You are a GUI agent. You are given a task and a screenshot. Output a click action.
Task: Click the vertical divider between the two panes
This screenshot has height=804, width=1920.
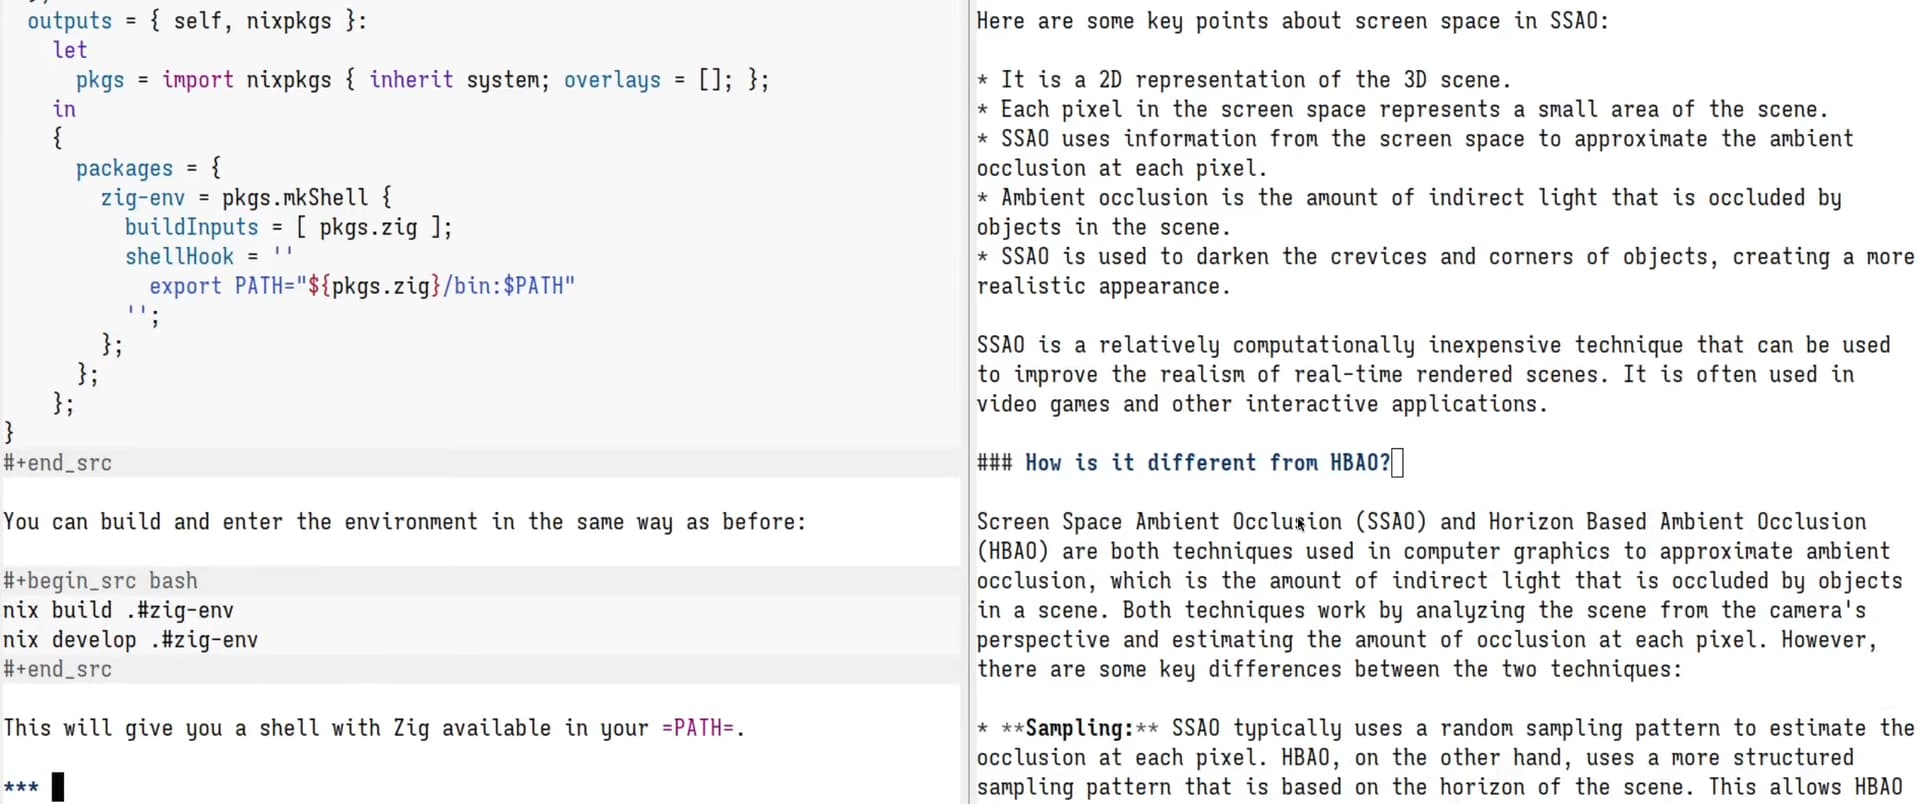(966, 402)
